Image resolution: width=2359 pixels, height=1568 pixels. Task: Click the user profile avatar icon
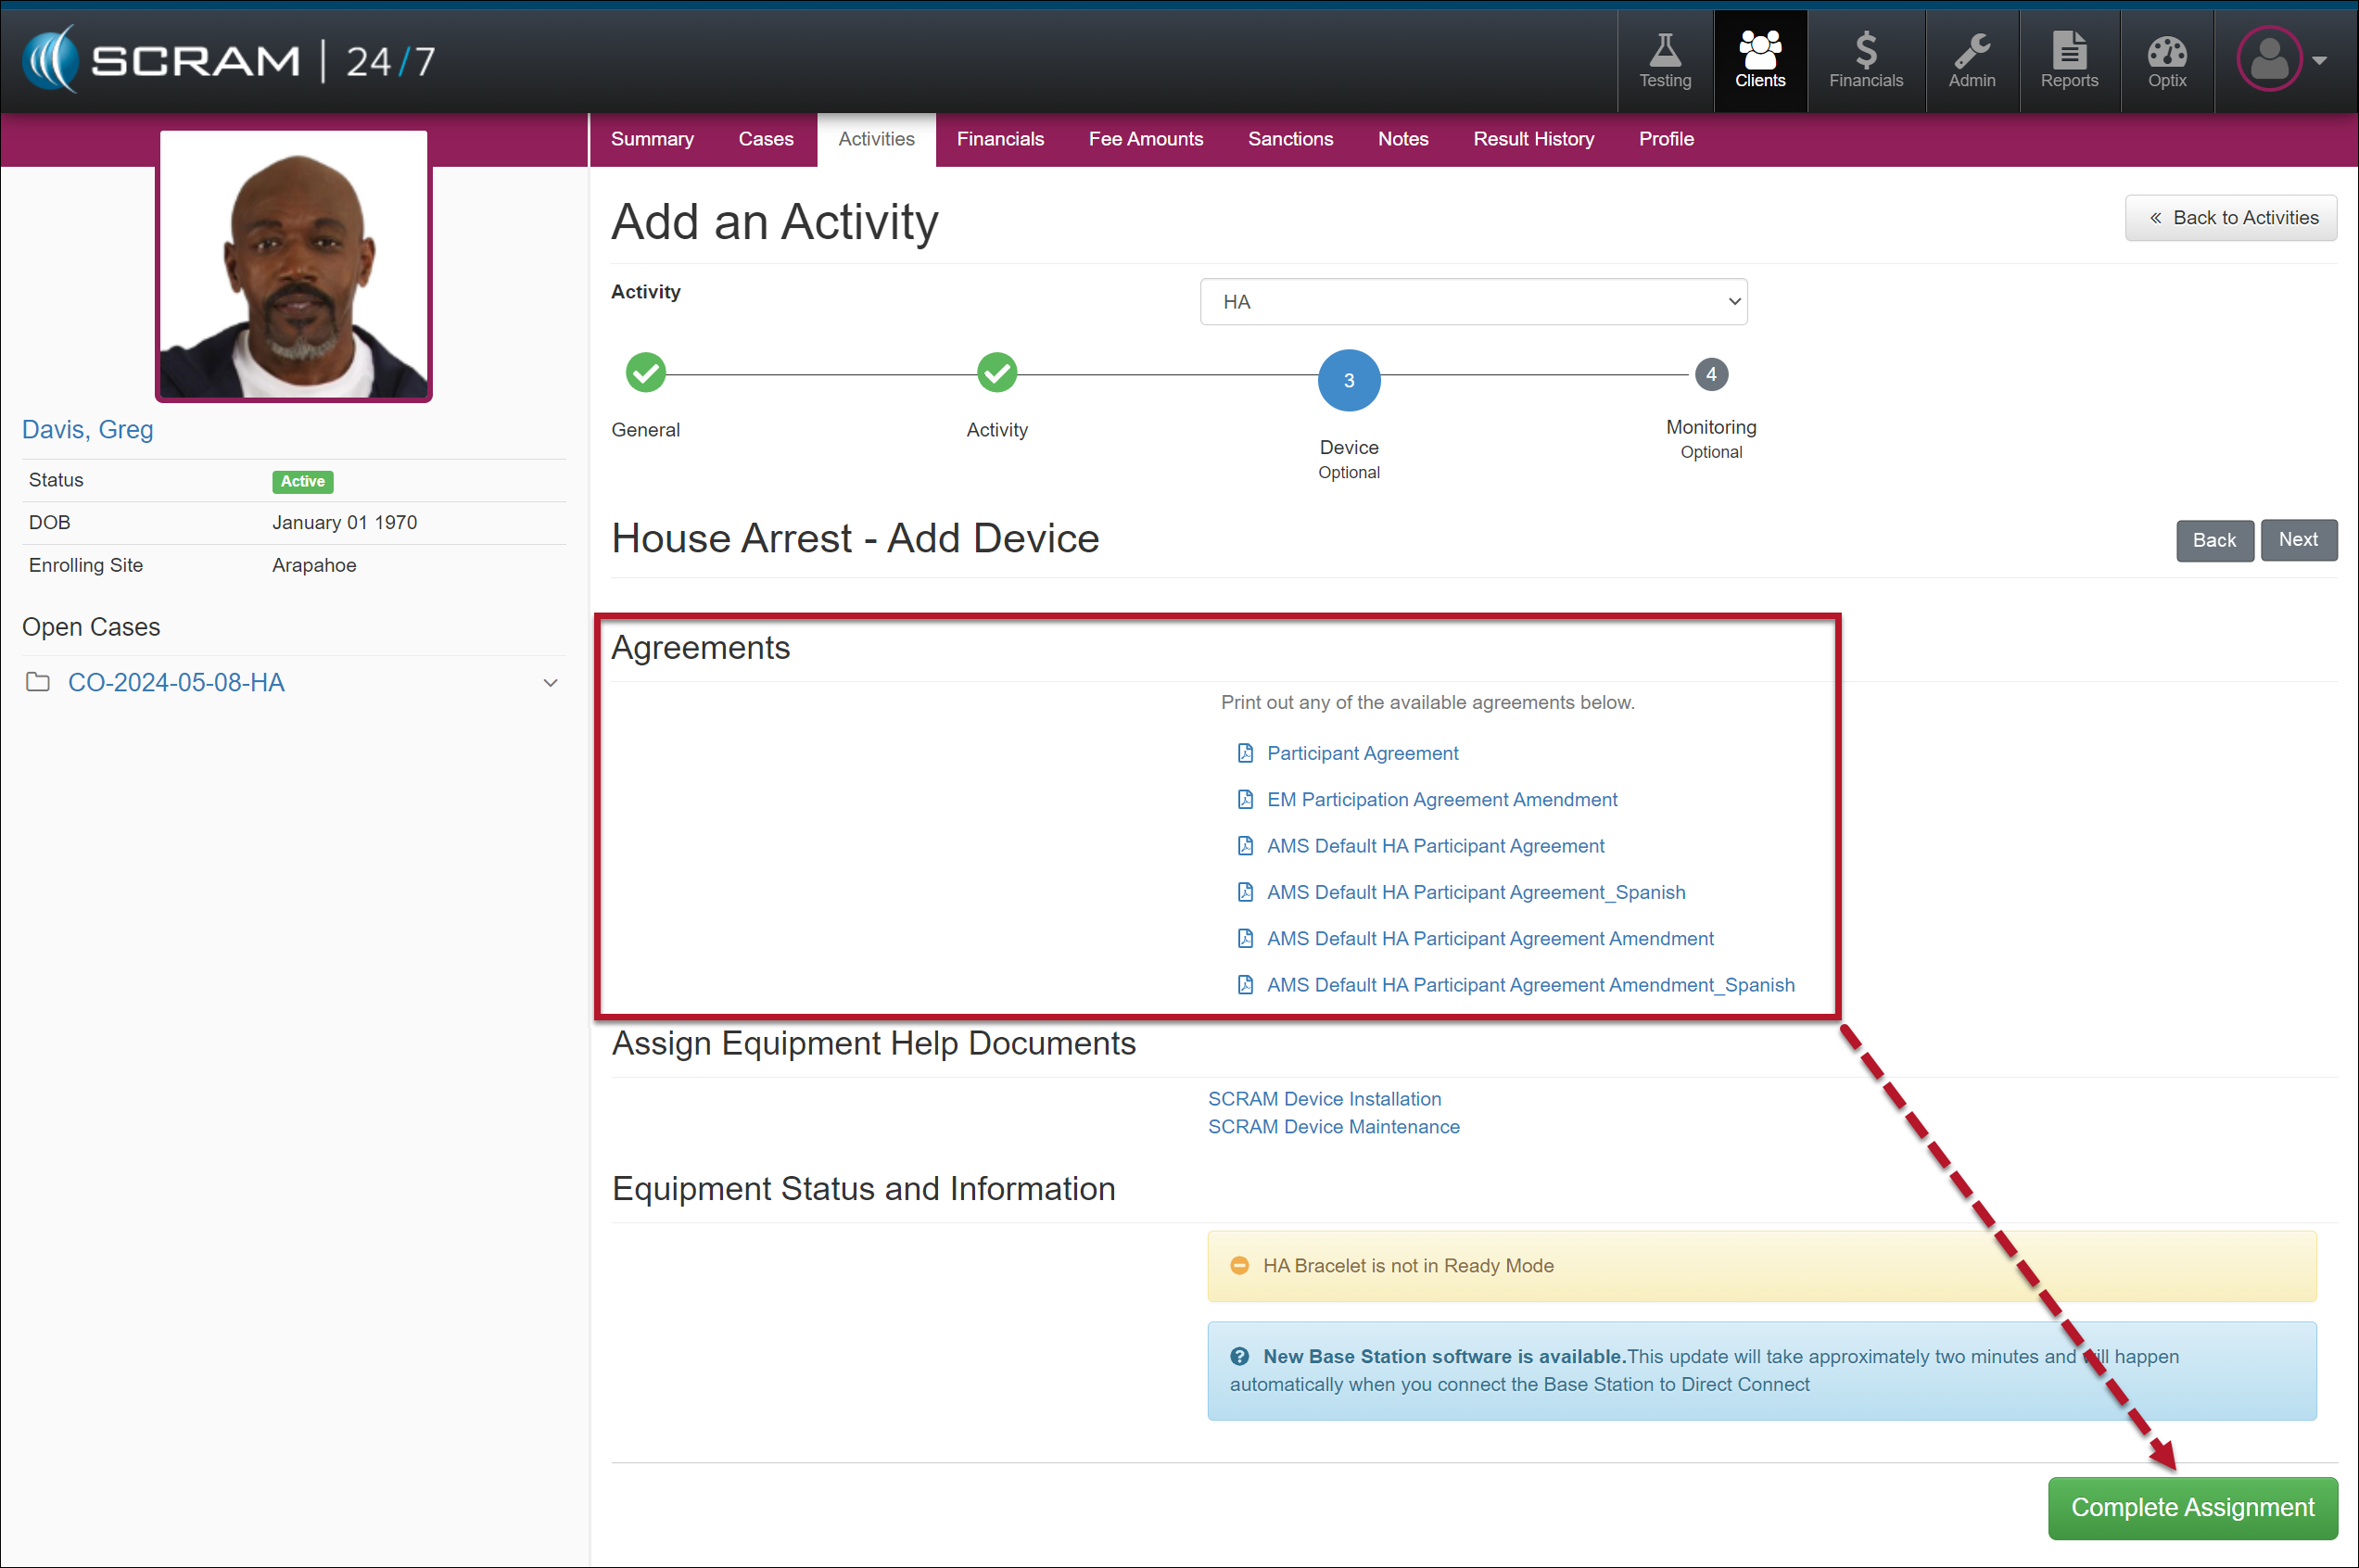click(2268, 60)
